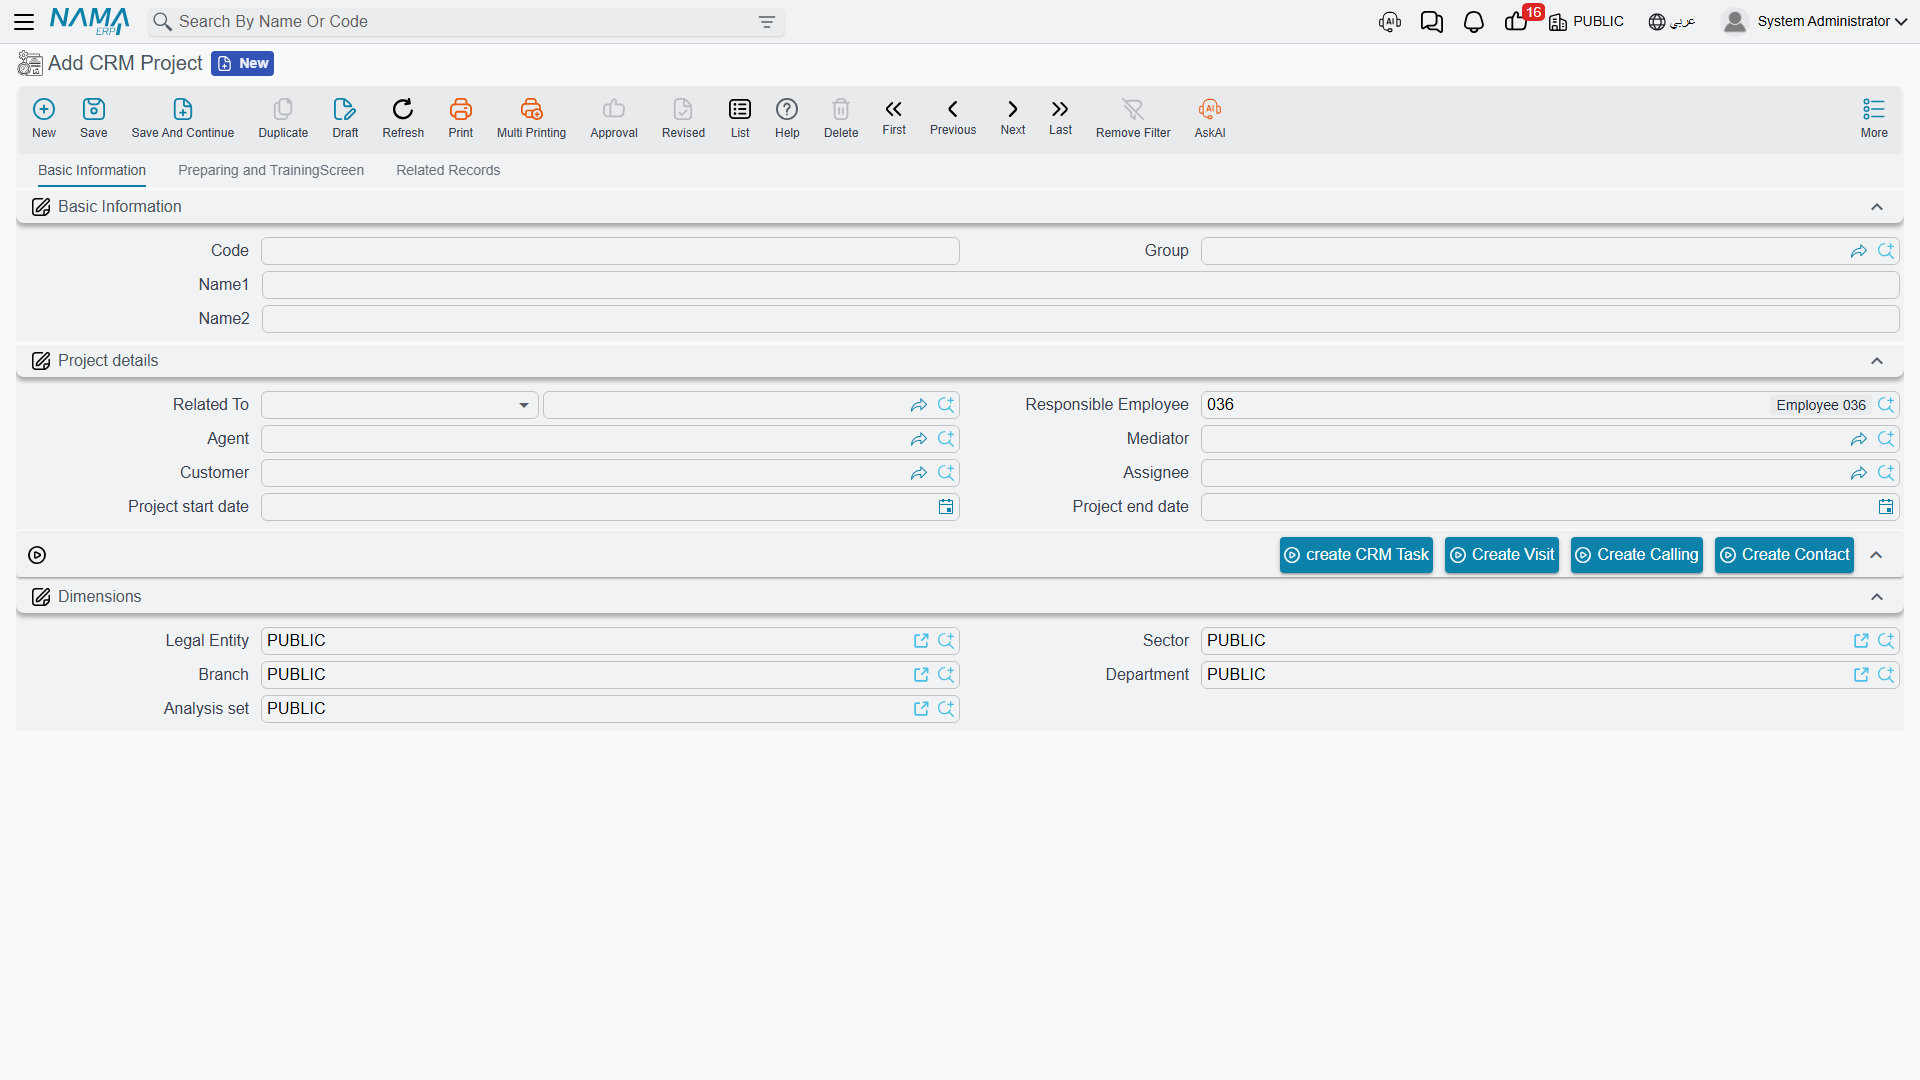This screenshot has width=1920, height=1080.
Task: Print the record
Action: pyautogui.click(x=461, y=118)
